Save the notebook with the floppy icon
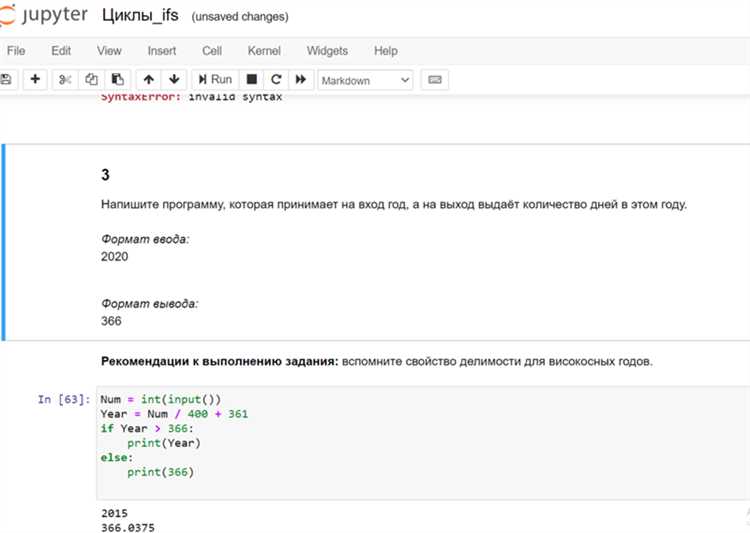 click(x=6, y=79)
